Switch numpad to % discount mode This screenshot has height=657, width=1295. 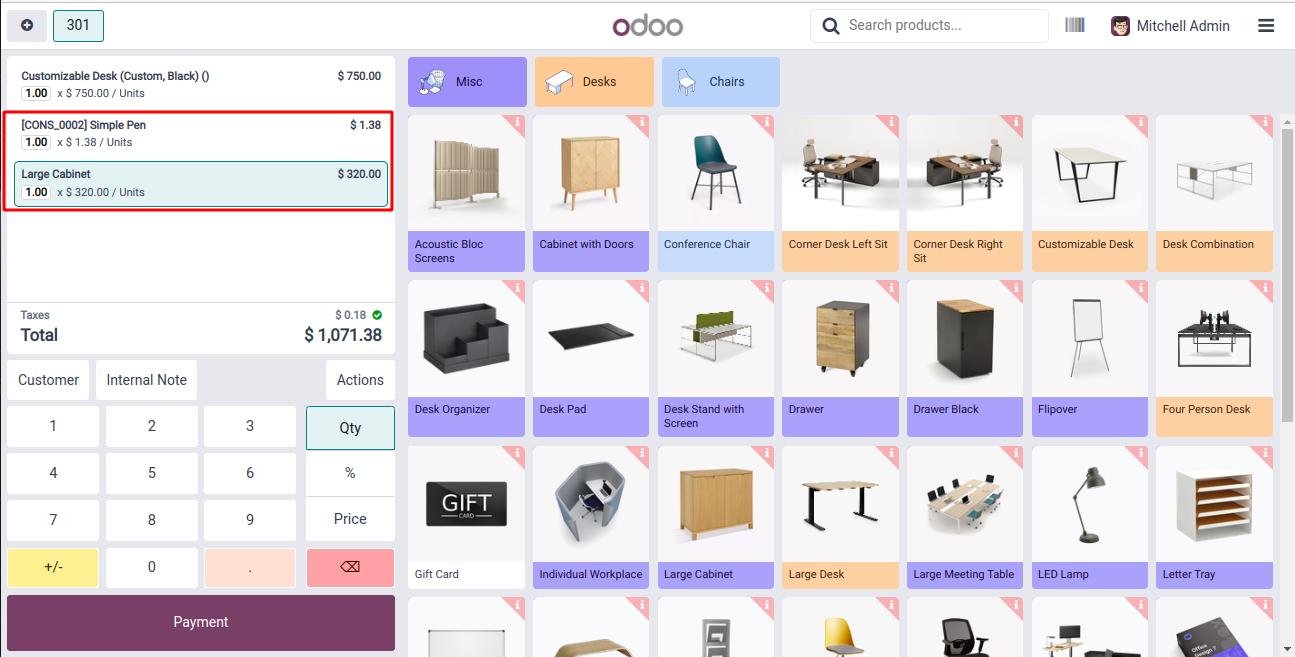click(x=350, y=473)
